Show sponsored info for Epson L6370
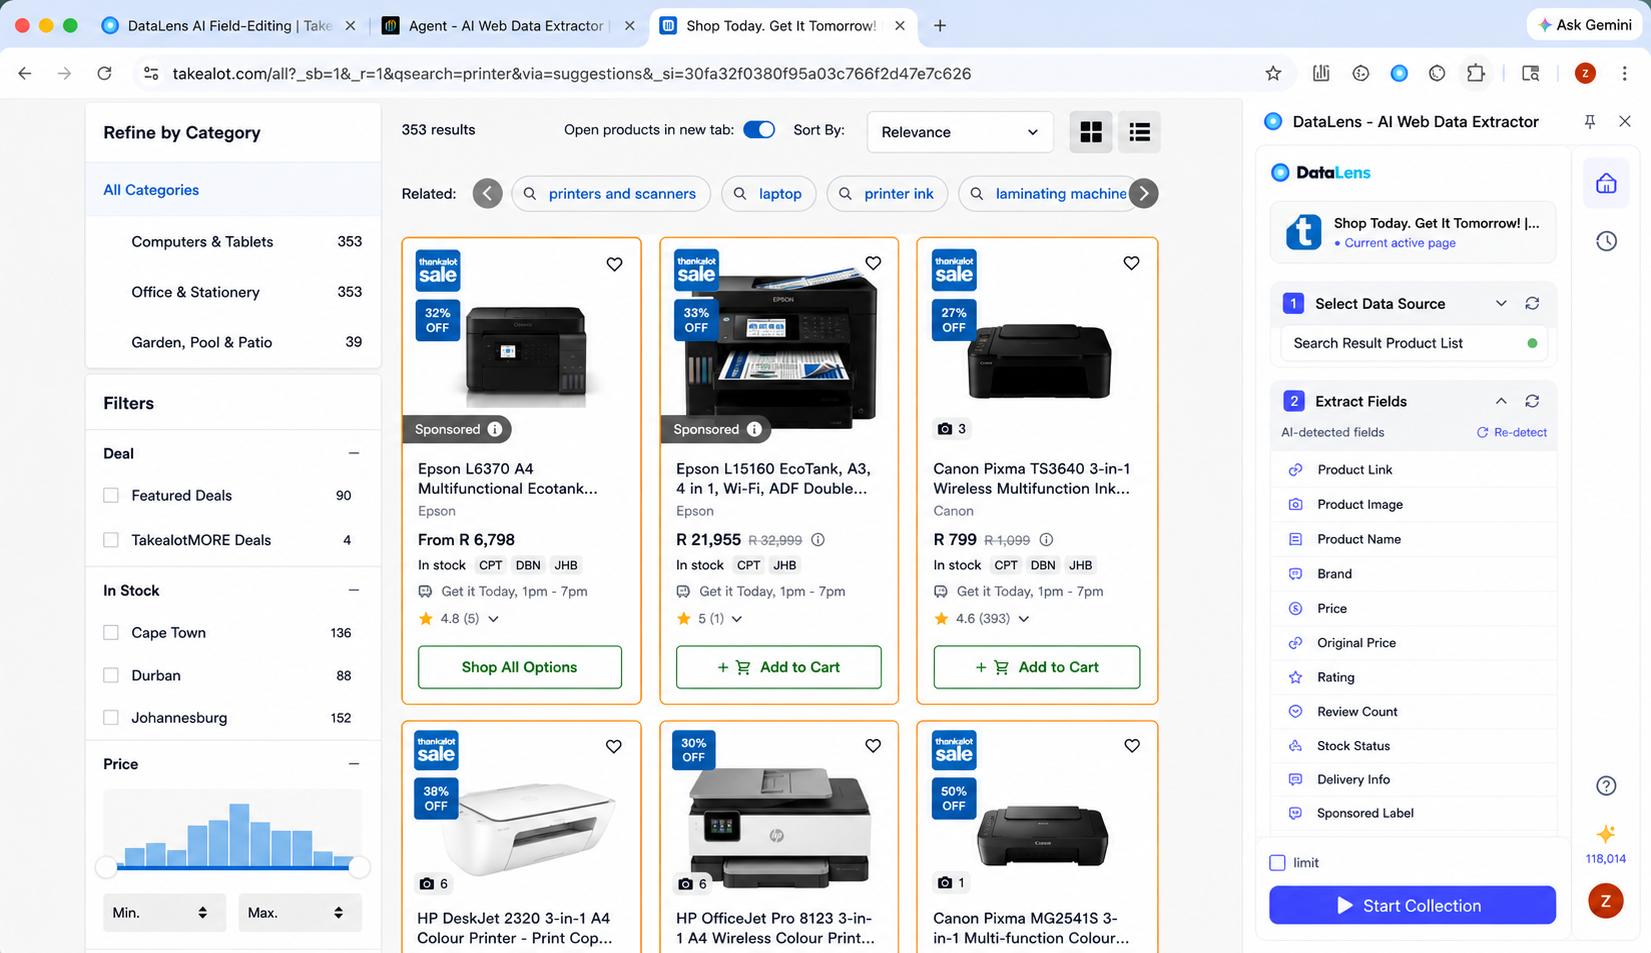The width and height of the screenshot is (1651, 953). pyautogui.click(x=495, y=429)
